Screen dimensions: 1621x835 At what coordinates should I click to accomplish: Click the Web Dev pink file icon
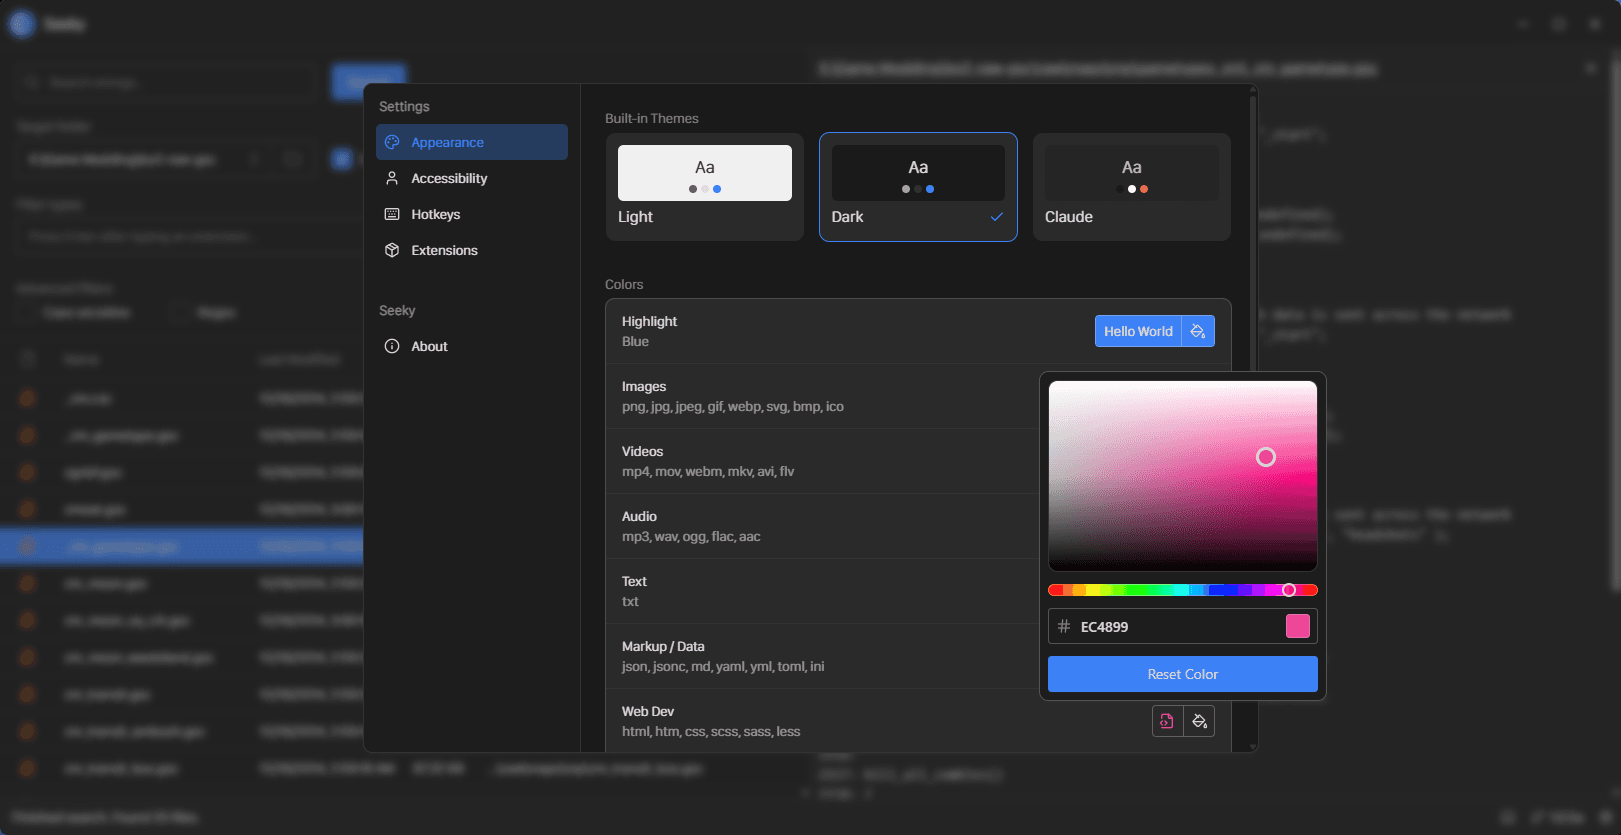1167,721
